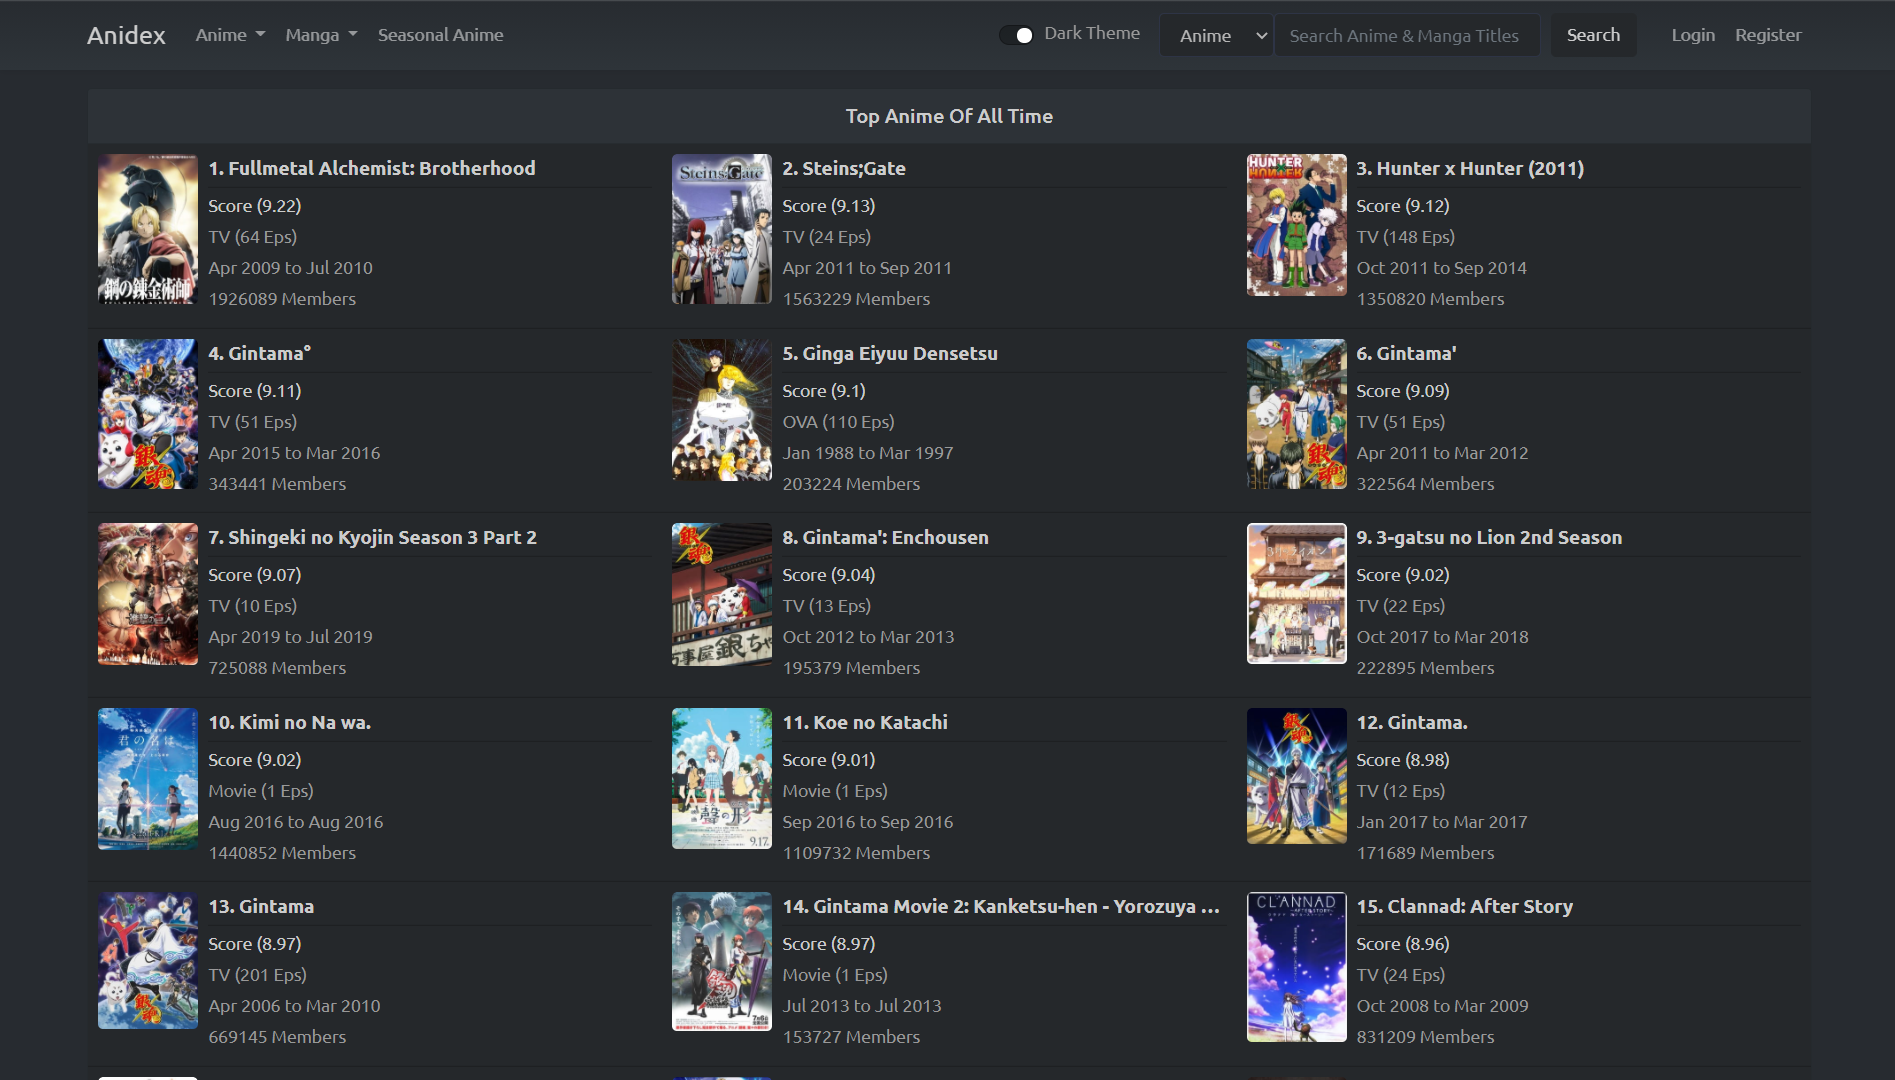Click the Search button
This screenshot has width=1895, height=1080.
[x=1593, y=35]
